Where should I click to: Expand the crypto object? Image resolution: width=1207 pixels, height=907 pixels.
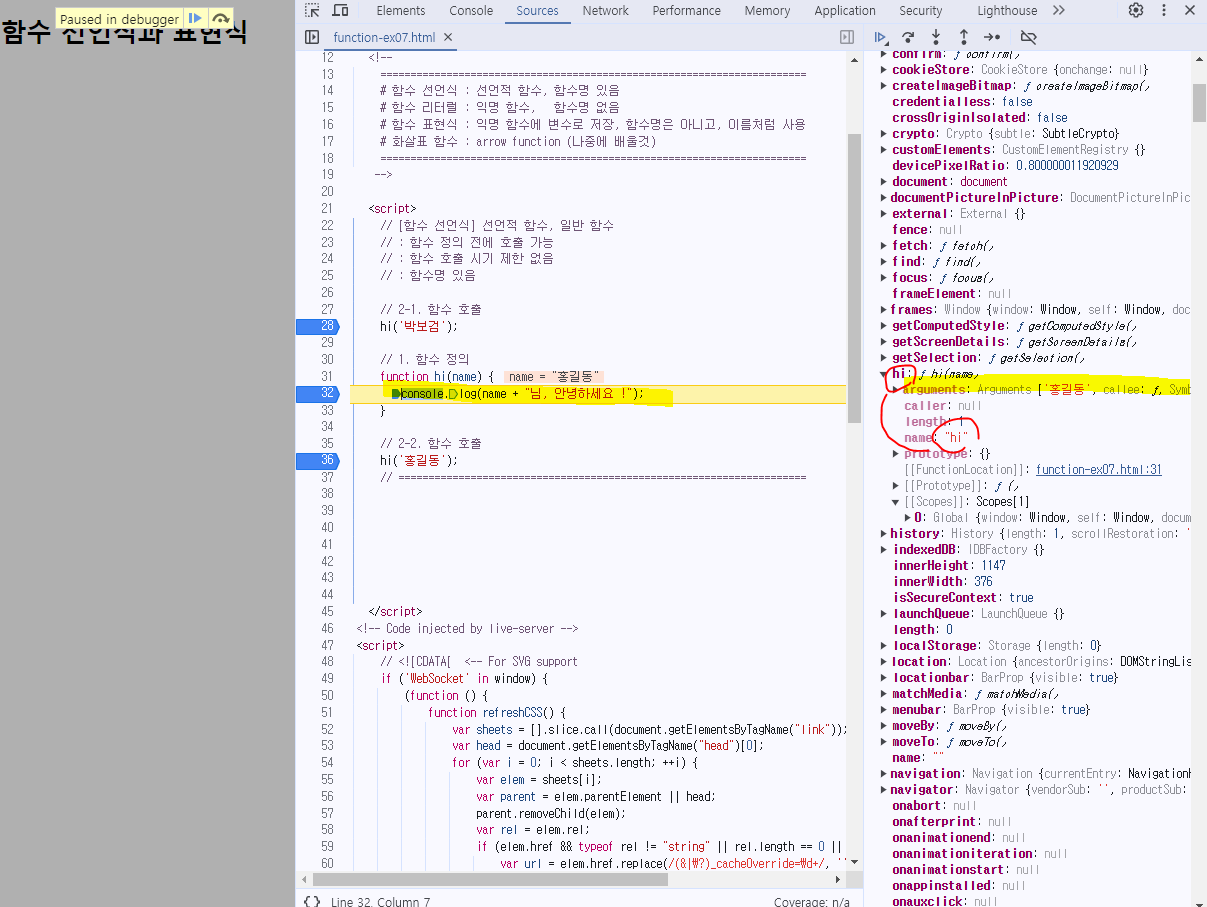pos(884,134)
